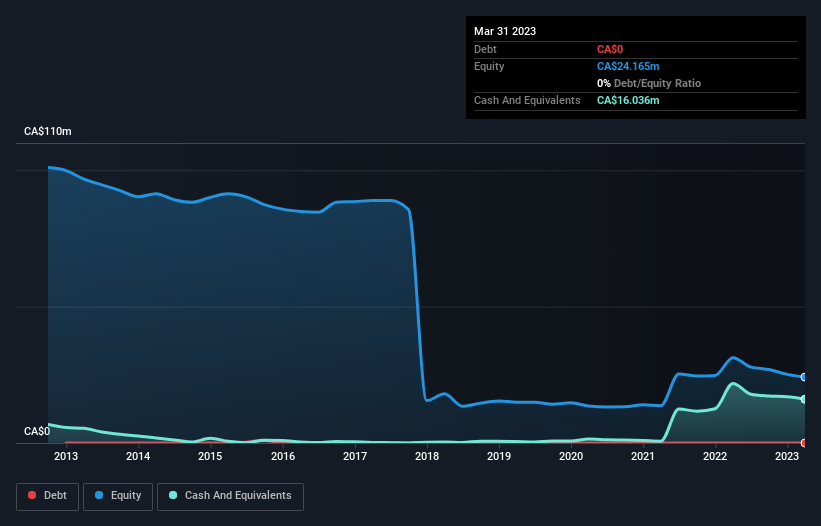Toggle the Debt series legend button
The width and height of the screenshot is (821, 526).
tap(48, 496)
